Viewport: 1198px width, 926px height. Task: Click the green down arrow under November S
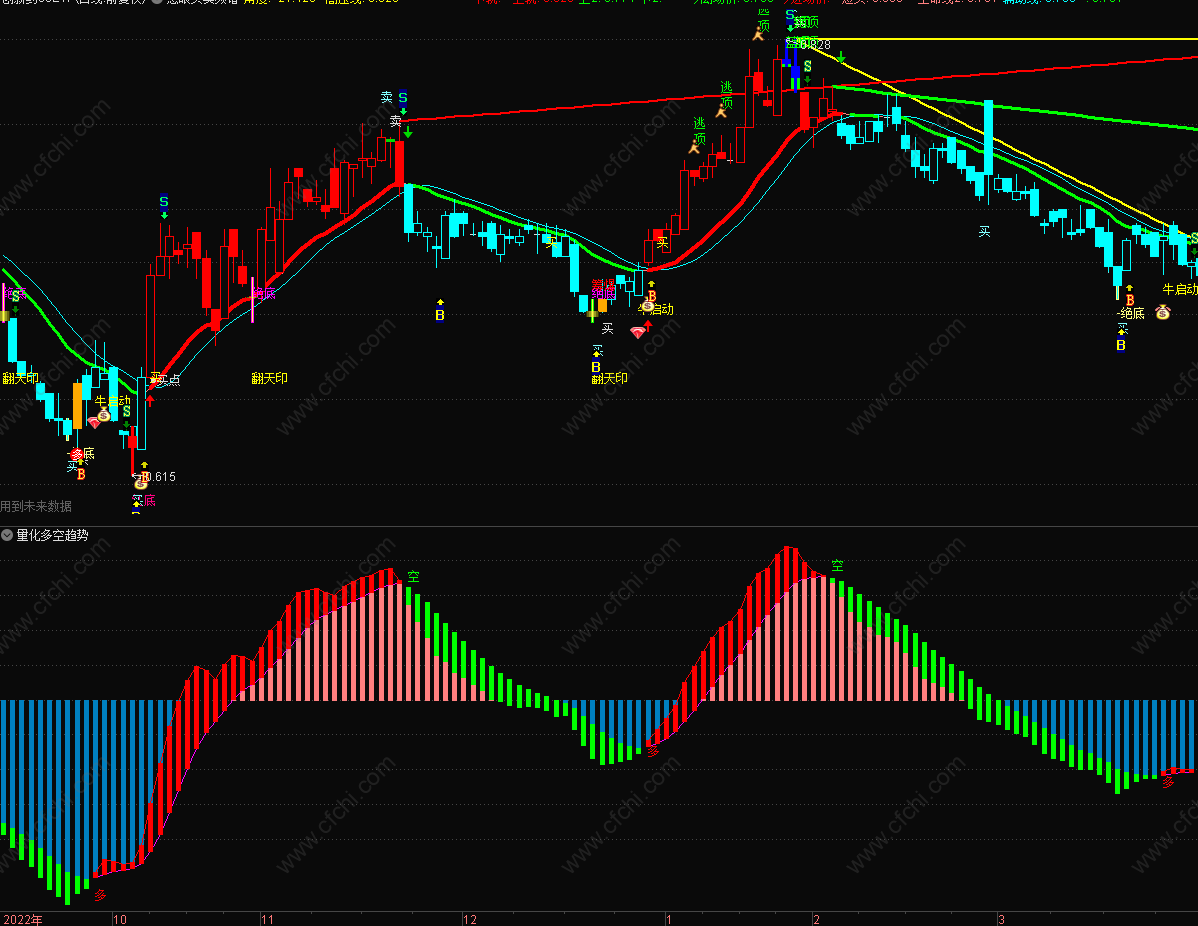[408, 132]
